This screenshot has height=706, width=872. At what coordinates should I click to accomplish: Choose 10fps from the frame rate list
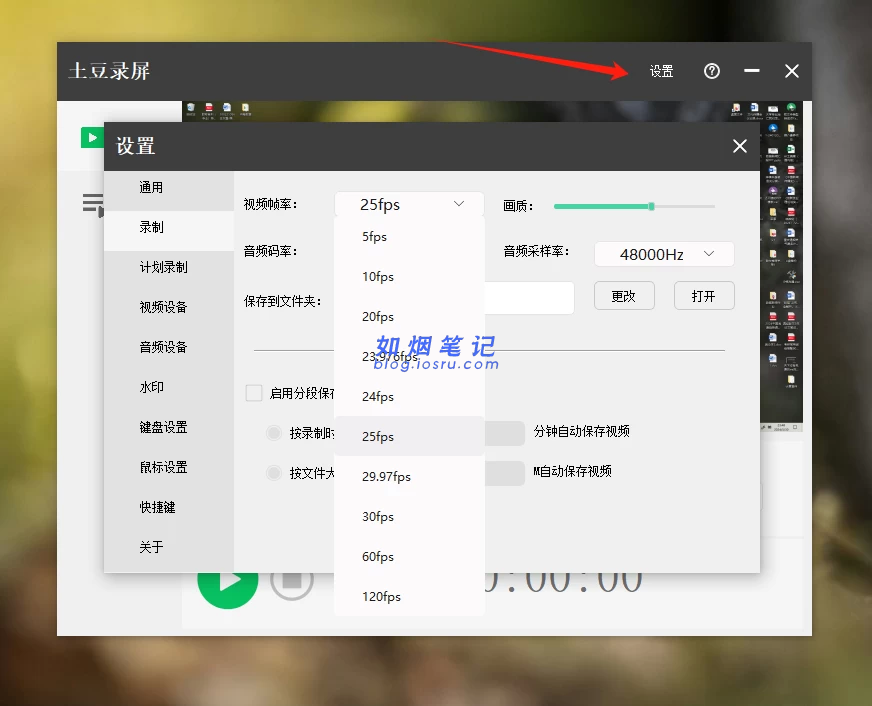(409, 277)
